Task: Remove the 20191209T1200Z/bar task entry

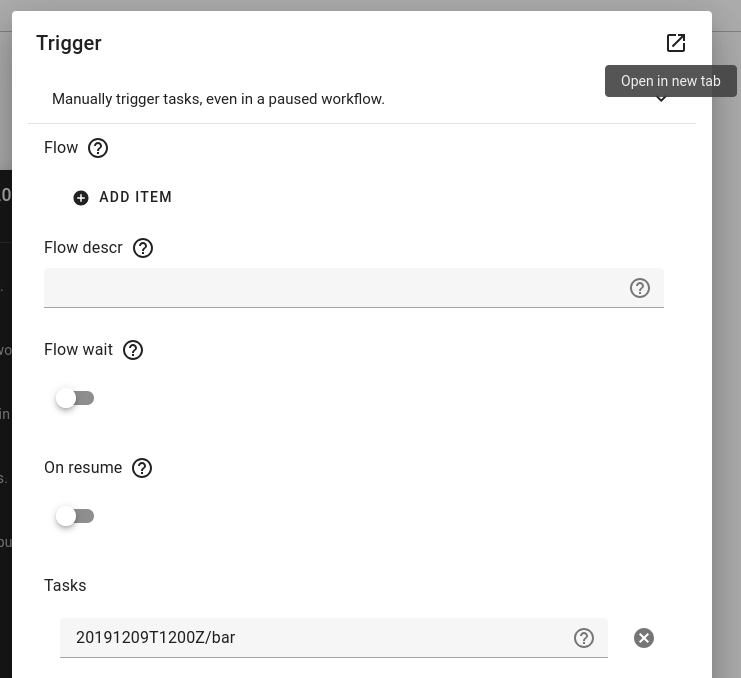Action: (x=644, y=638)
